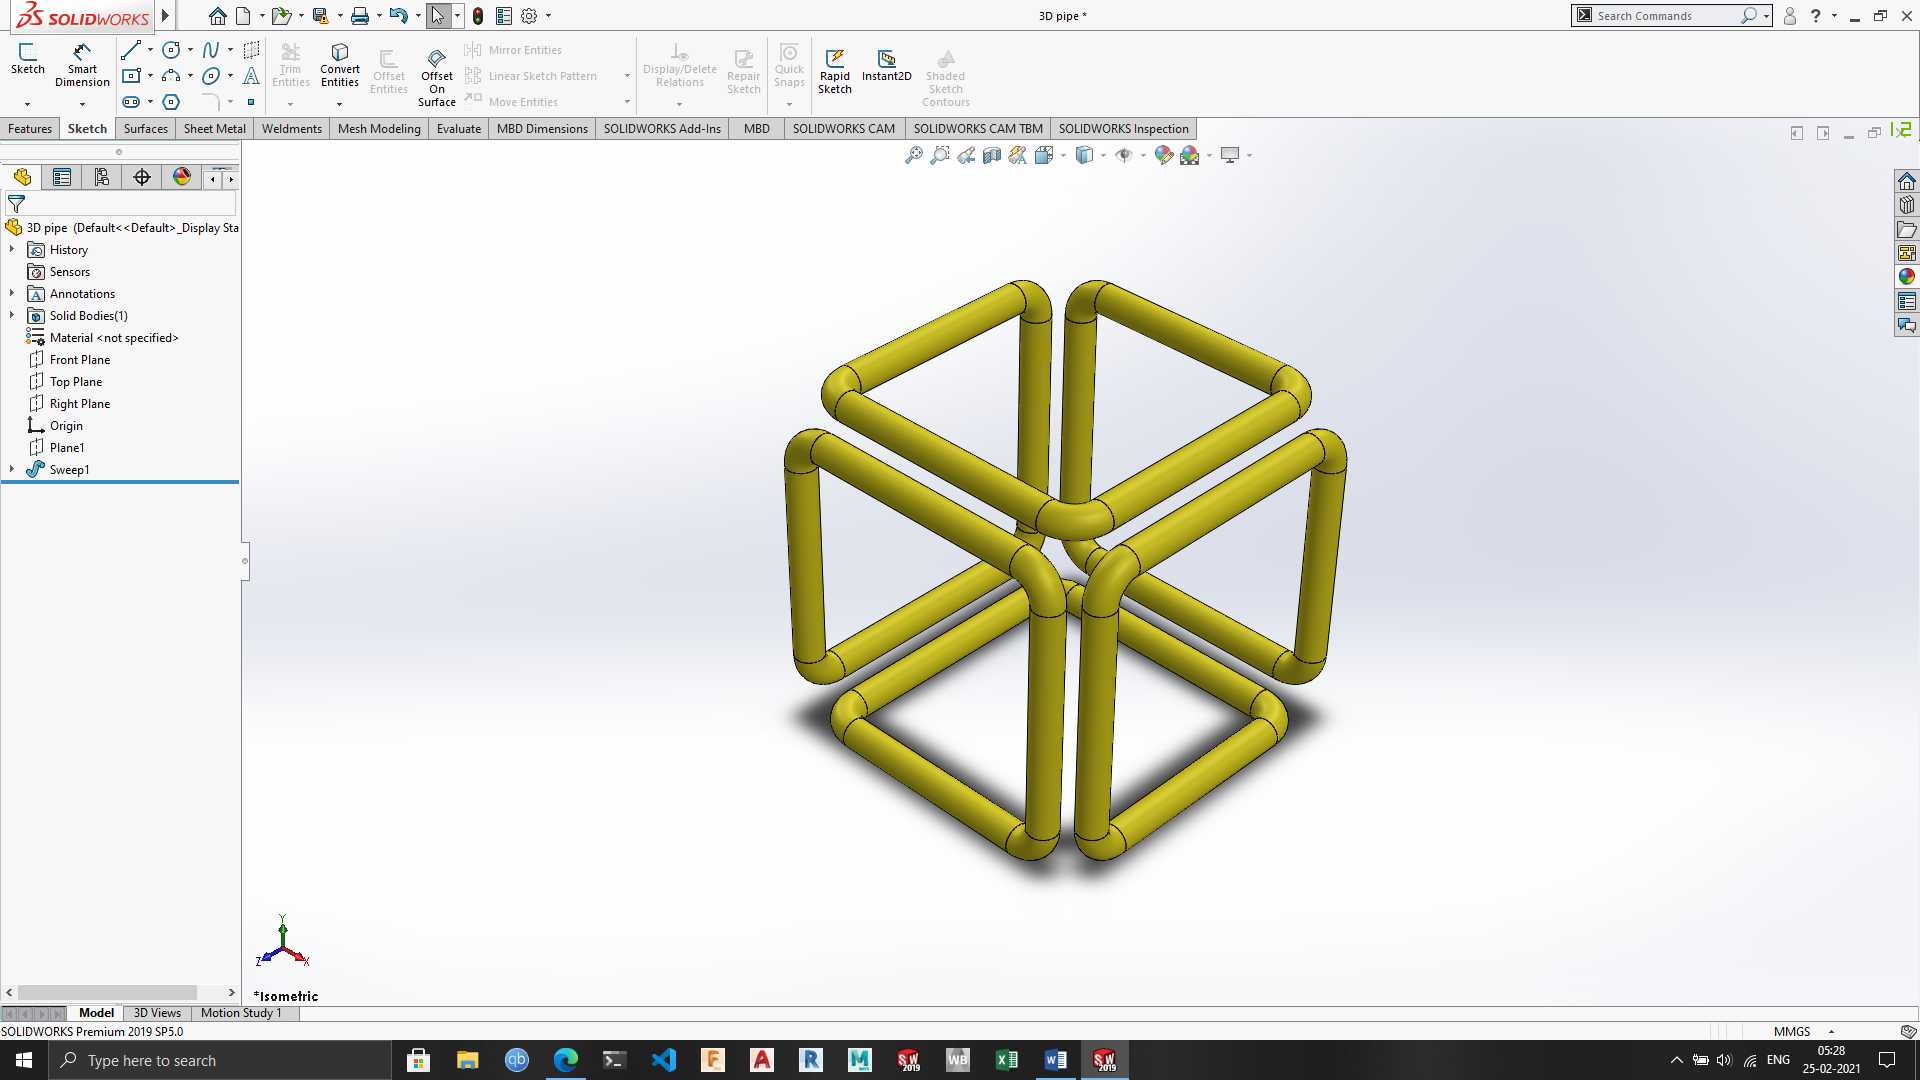
Task: Select the Arc sketch tool
Action: coord(171,76)
